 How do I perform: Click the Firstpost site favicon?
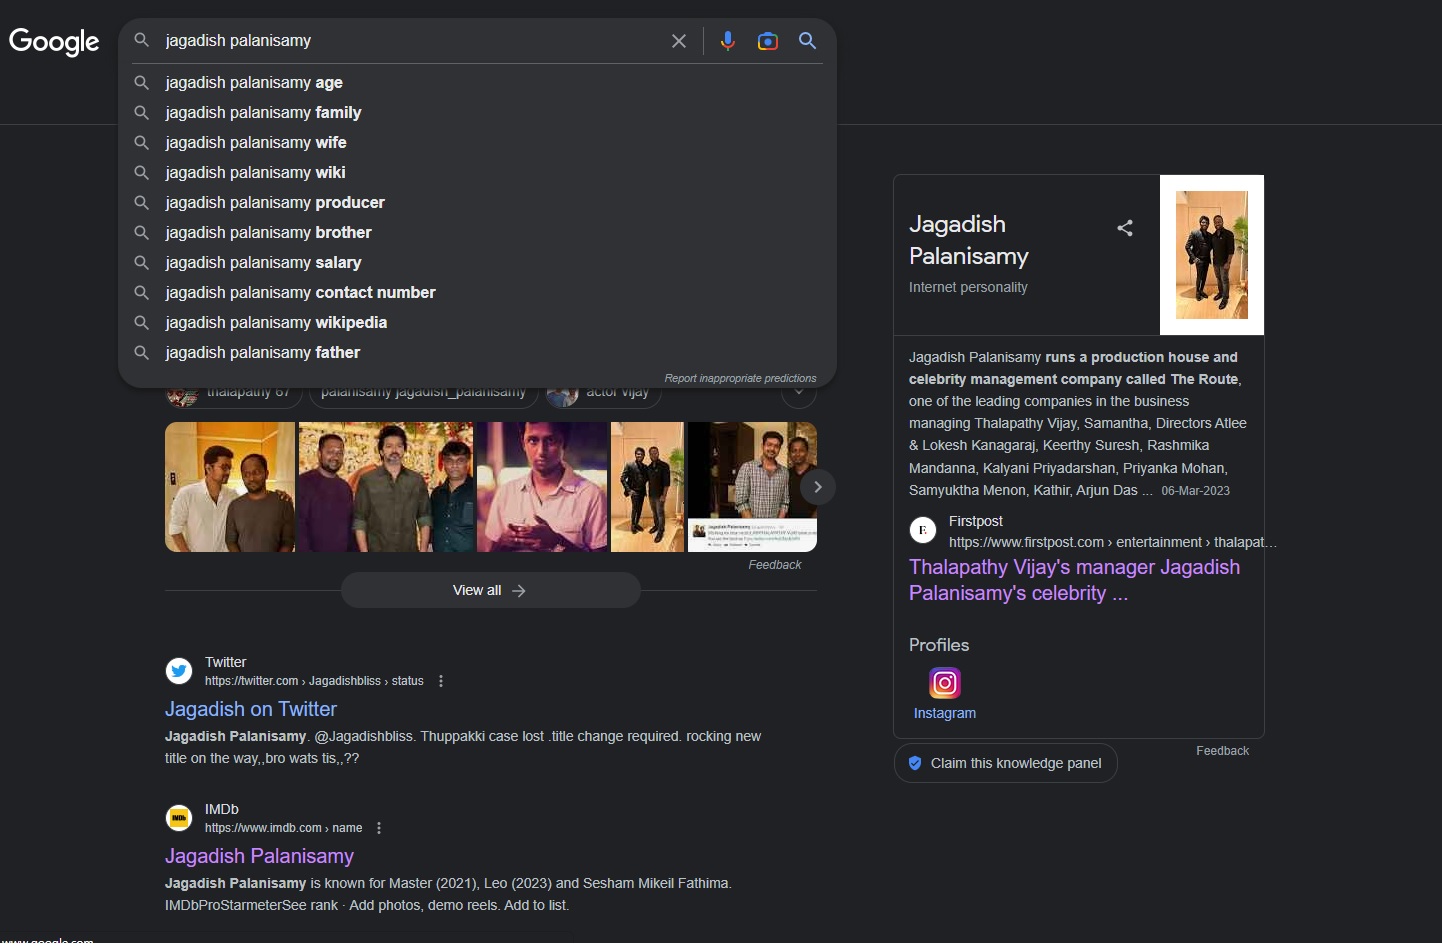(923, 530)
